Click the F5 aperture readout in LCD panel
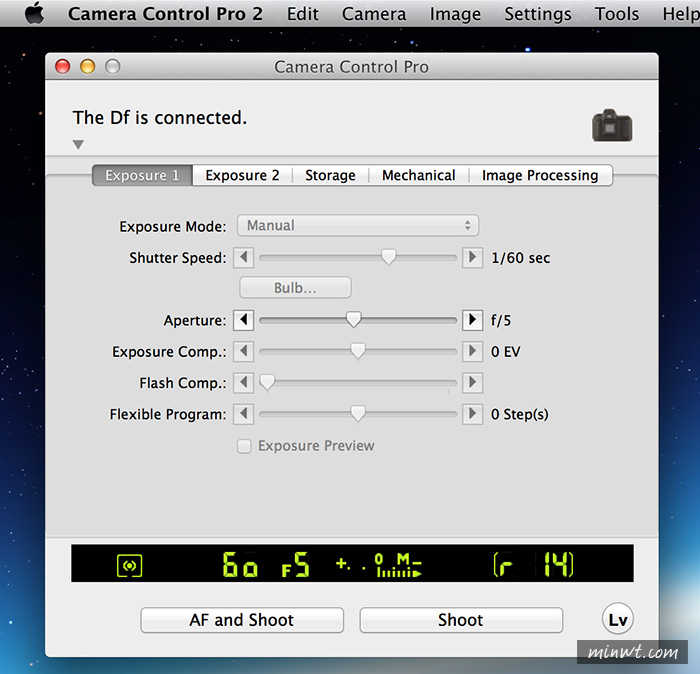The image size is (700, 674). (x=296, y=565)
